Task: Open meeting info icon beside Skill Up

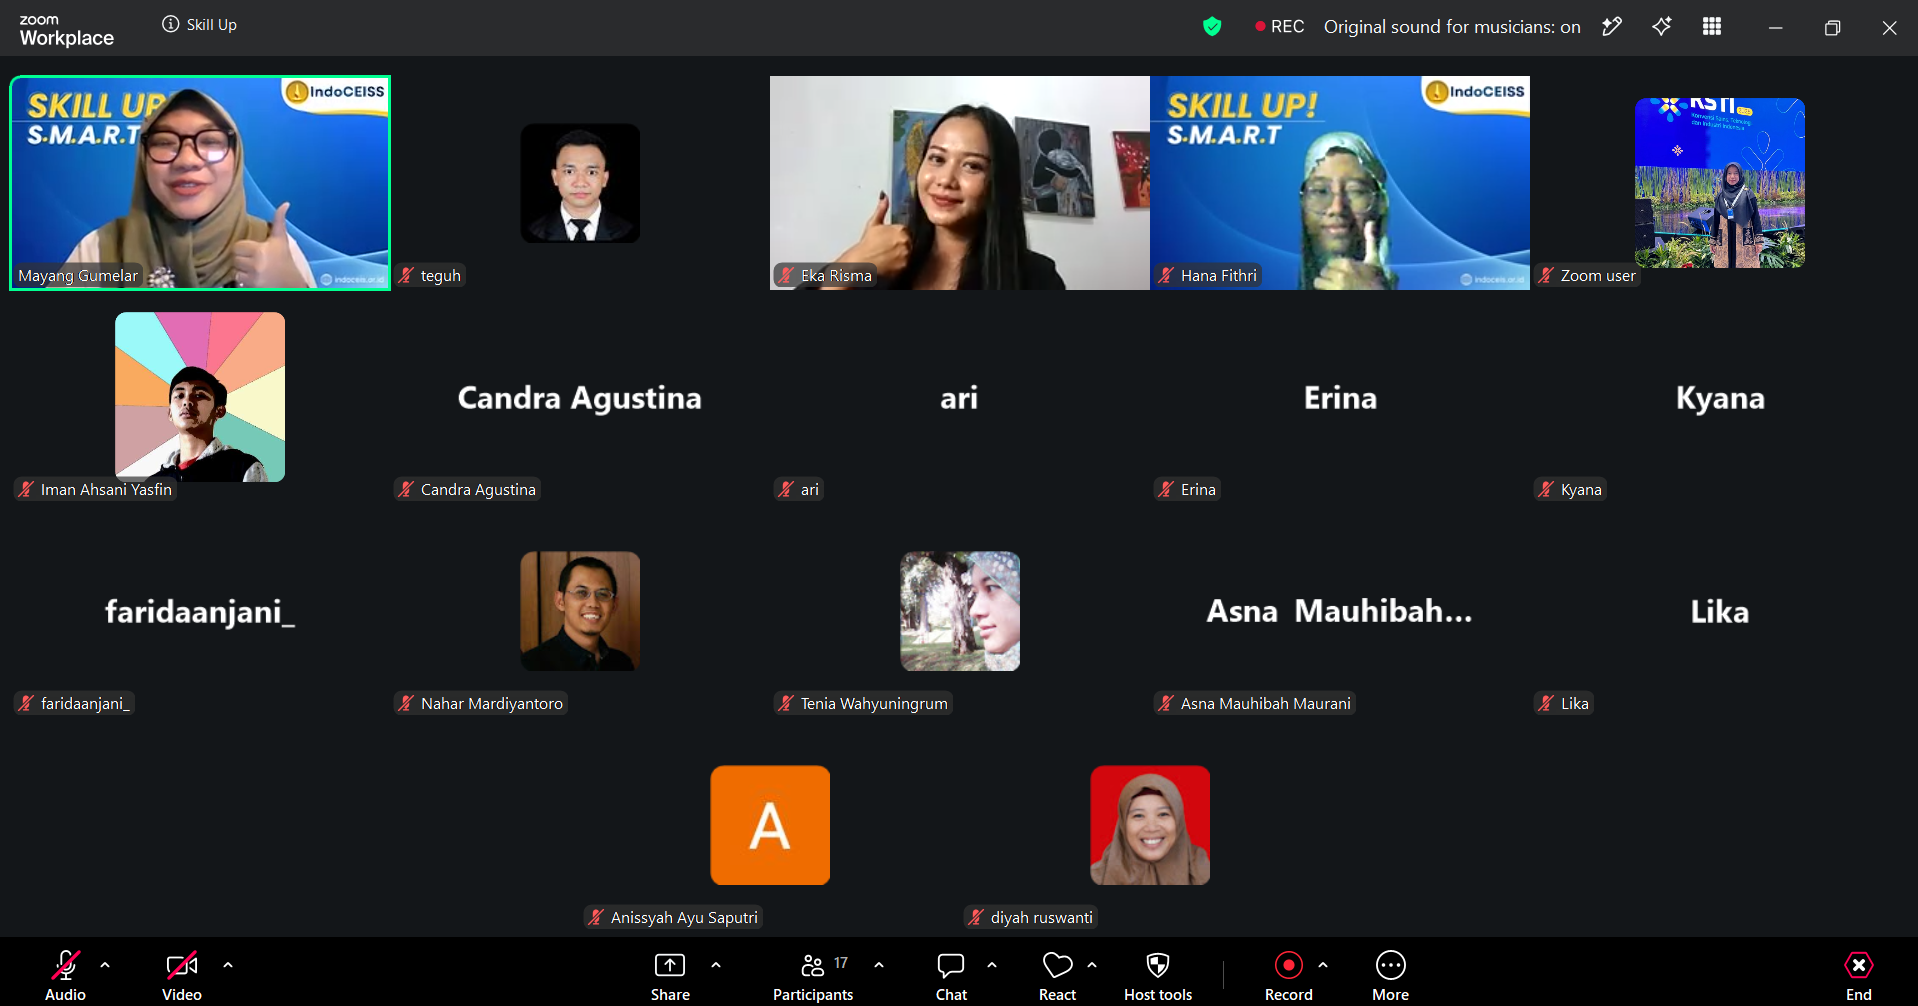Action: pos(170,24)
